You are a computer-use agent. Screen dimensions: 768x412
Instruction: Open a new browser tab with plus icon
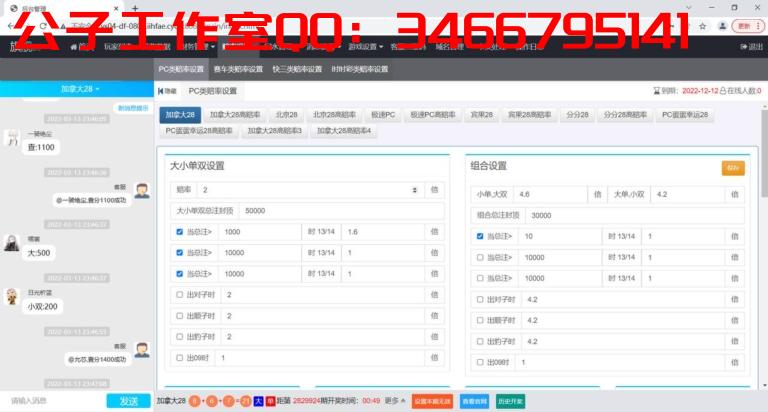click(x=135, y=8)
